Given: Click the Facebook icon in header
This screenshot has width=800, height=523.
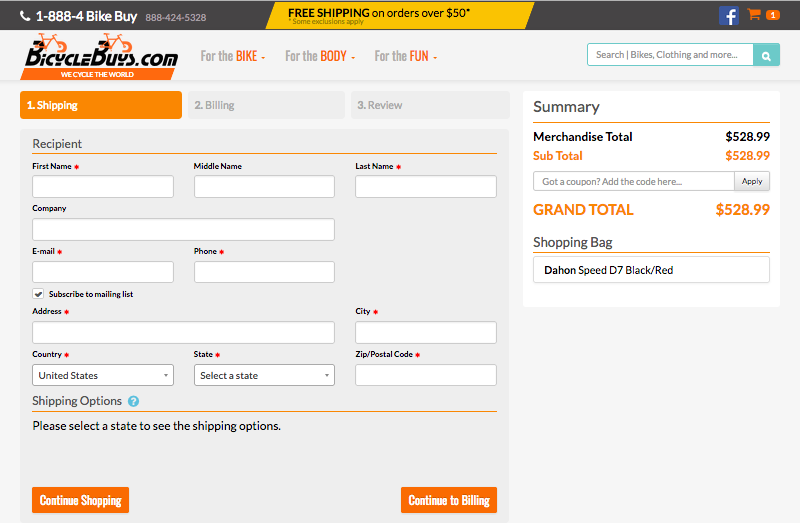Looking at the screenshot, I should point(728,15).
